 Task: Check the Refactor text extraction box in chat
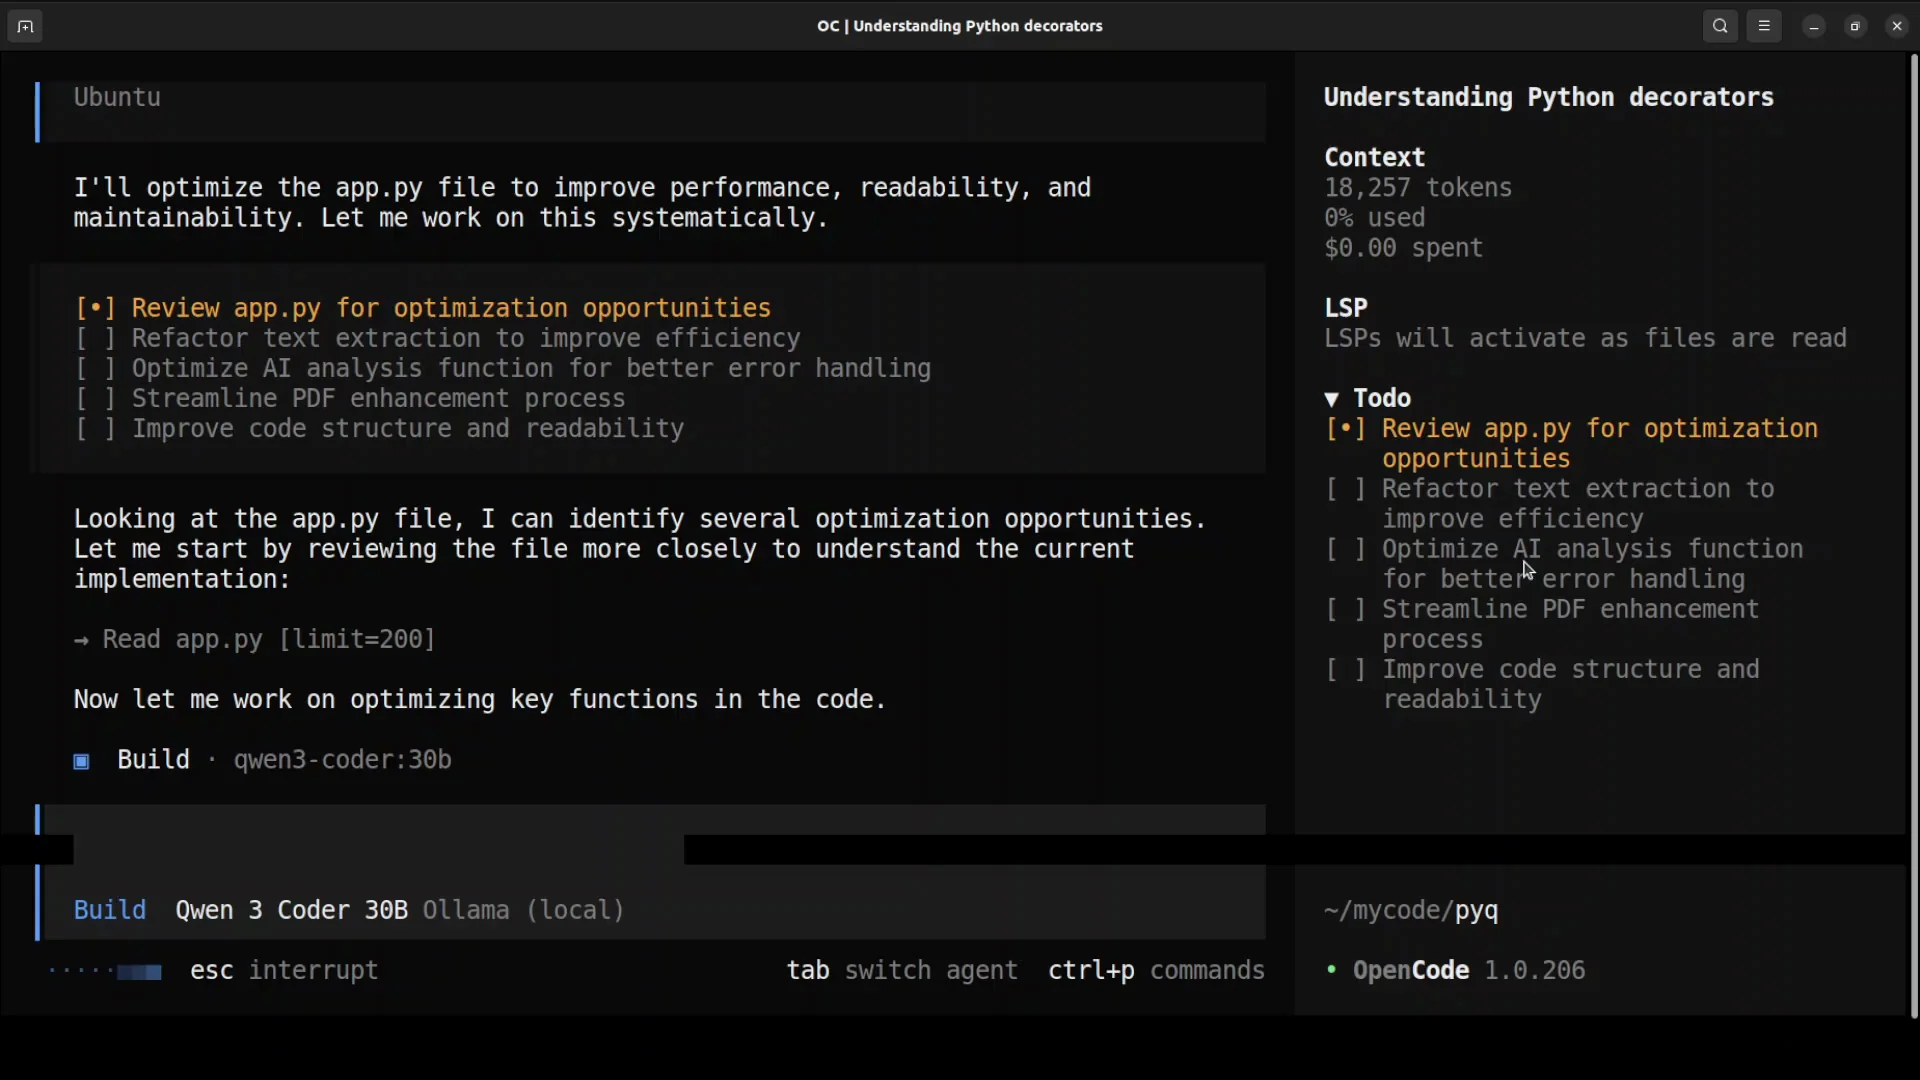click(x=95, y=339)
